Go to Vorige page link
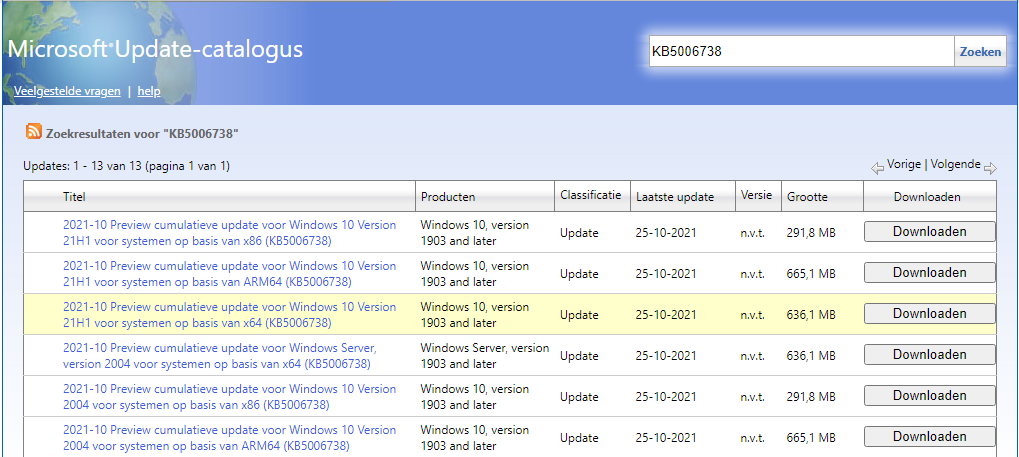Viewport: 1019px width, 457px height. click(904, 164)
